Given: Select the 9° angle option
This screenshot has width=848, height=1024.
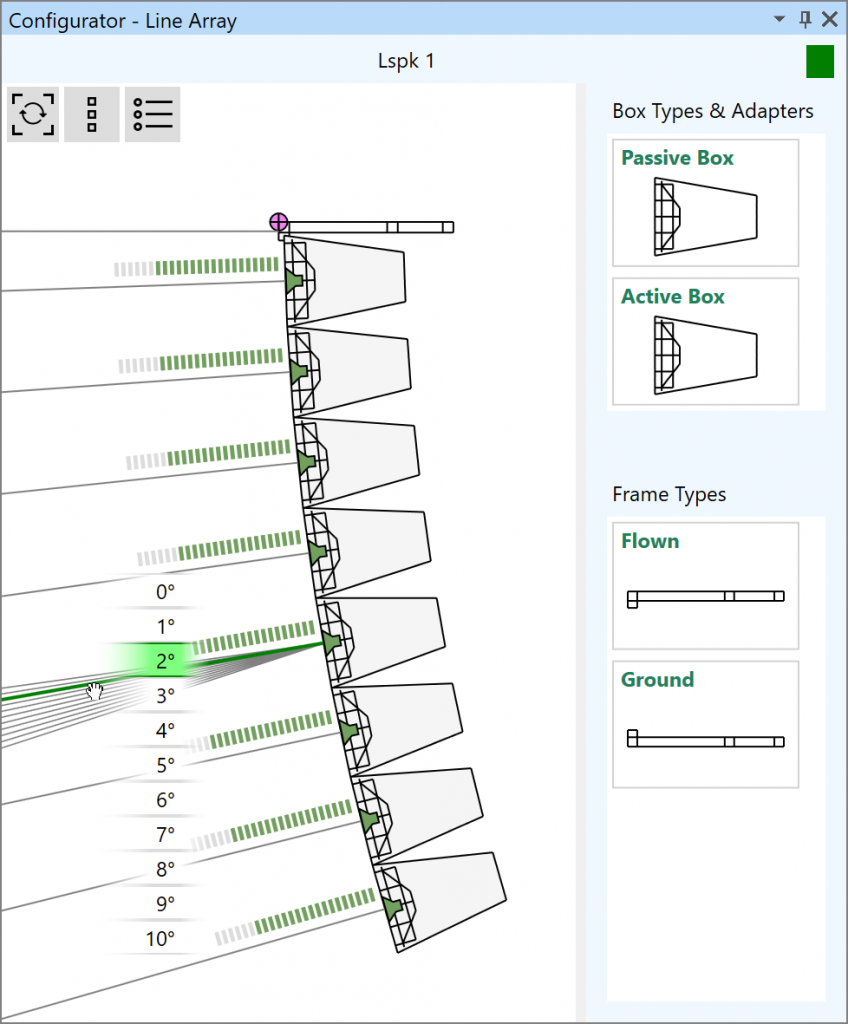Looking at the screenshot, I should pyautogui.click(x=165, y=904).
